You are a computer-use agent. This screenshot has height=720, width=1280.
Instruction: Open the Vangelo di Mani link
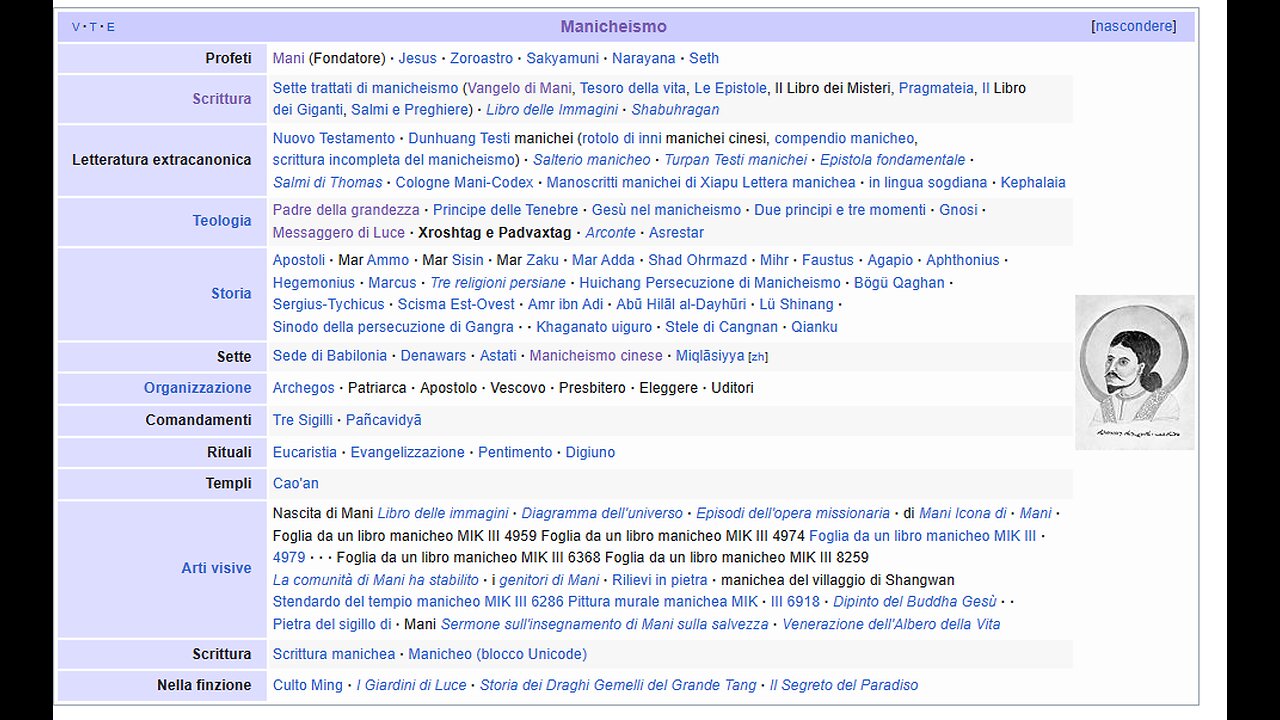519,88
